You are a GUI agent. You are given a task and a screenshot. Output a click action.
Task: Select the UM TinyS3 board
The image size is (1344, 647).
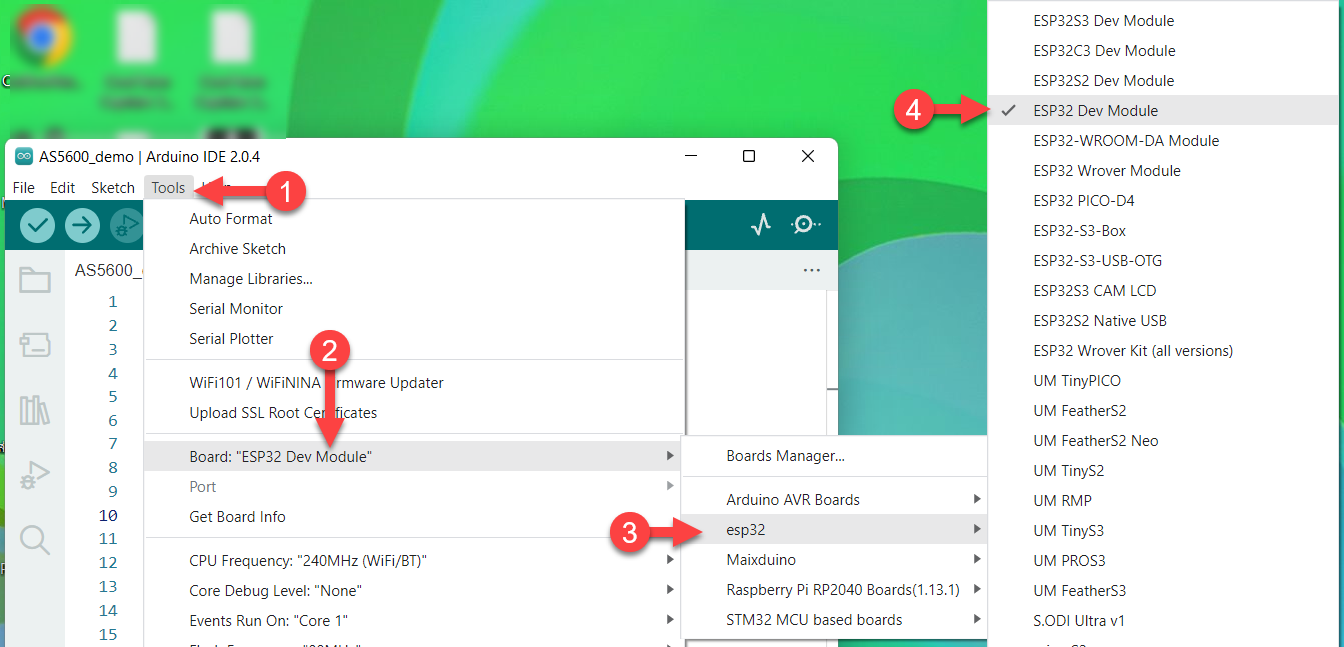(x=1165, y=531)
